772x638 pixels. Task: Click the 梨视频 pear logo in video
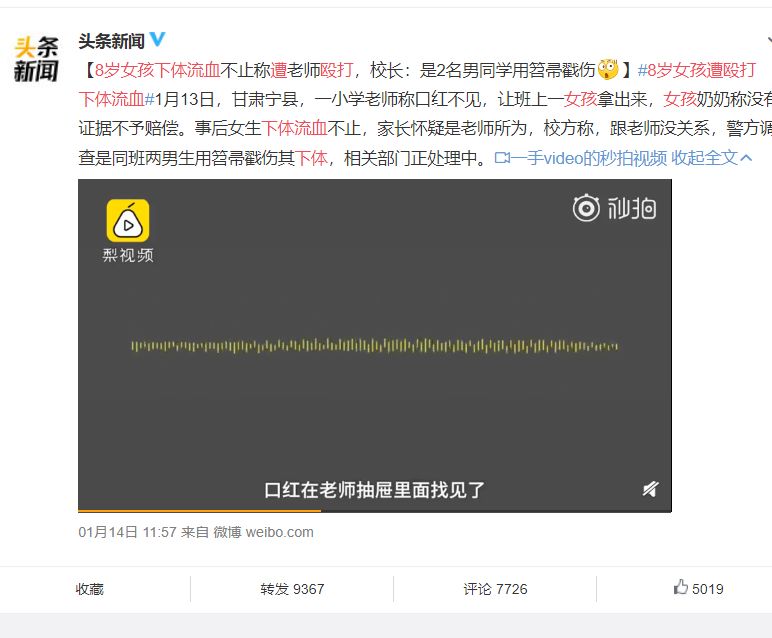pyautogui.click(x=128, y=221)
